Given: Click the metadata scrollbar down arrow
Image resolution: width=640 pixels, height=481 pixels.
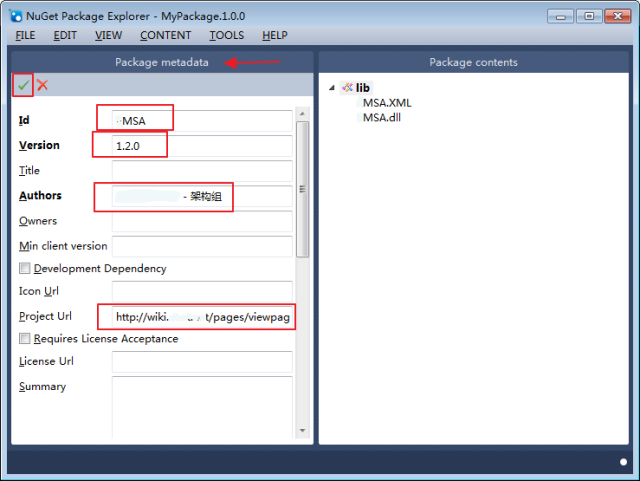Looking at the screenshot, I should click(x=302, y=430).
